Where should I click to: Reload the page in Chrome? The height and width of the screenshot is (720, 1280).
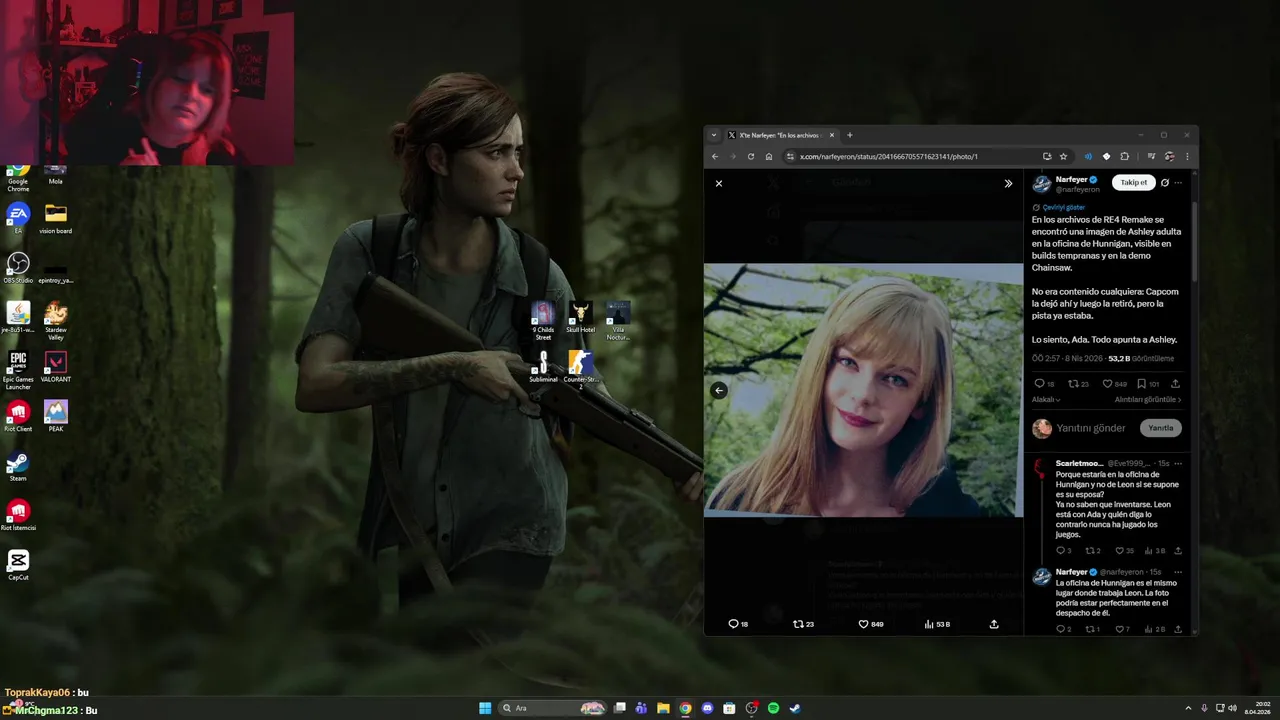pos(751,156)
